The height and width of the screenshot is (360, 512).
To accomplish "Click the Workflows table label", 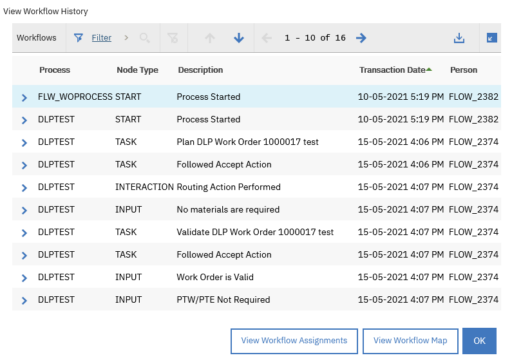I will point(36,38).
